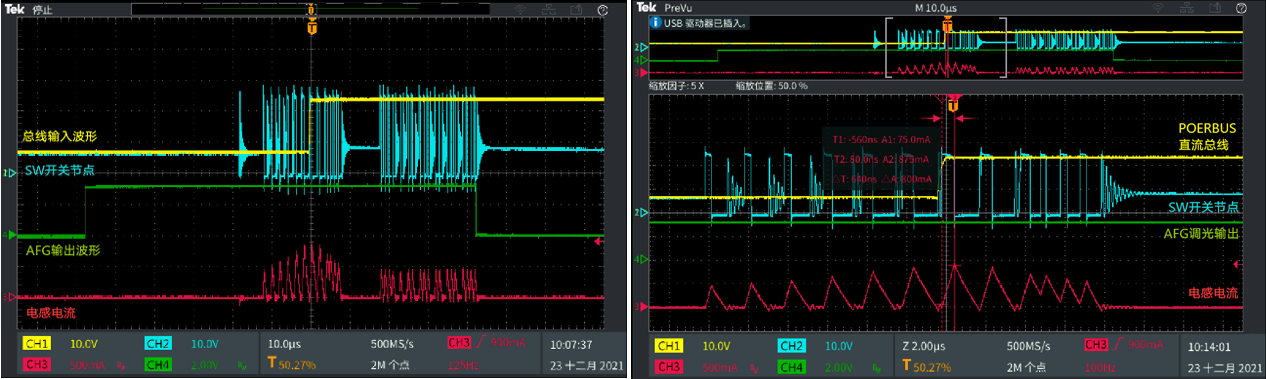Viewport: 1266px width, 379px height.
Task: Click the zoom window bracket in overview
Action: click(945, 47)
